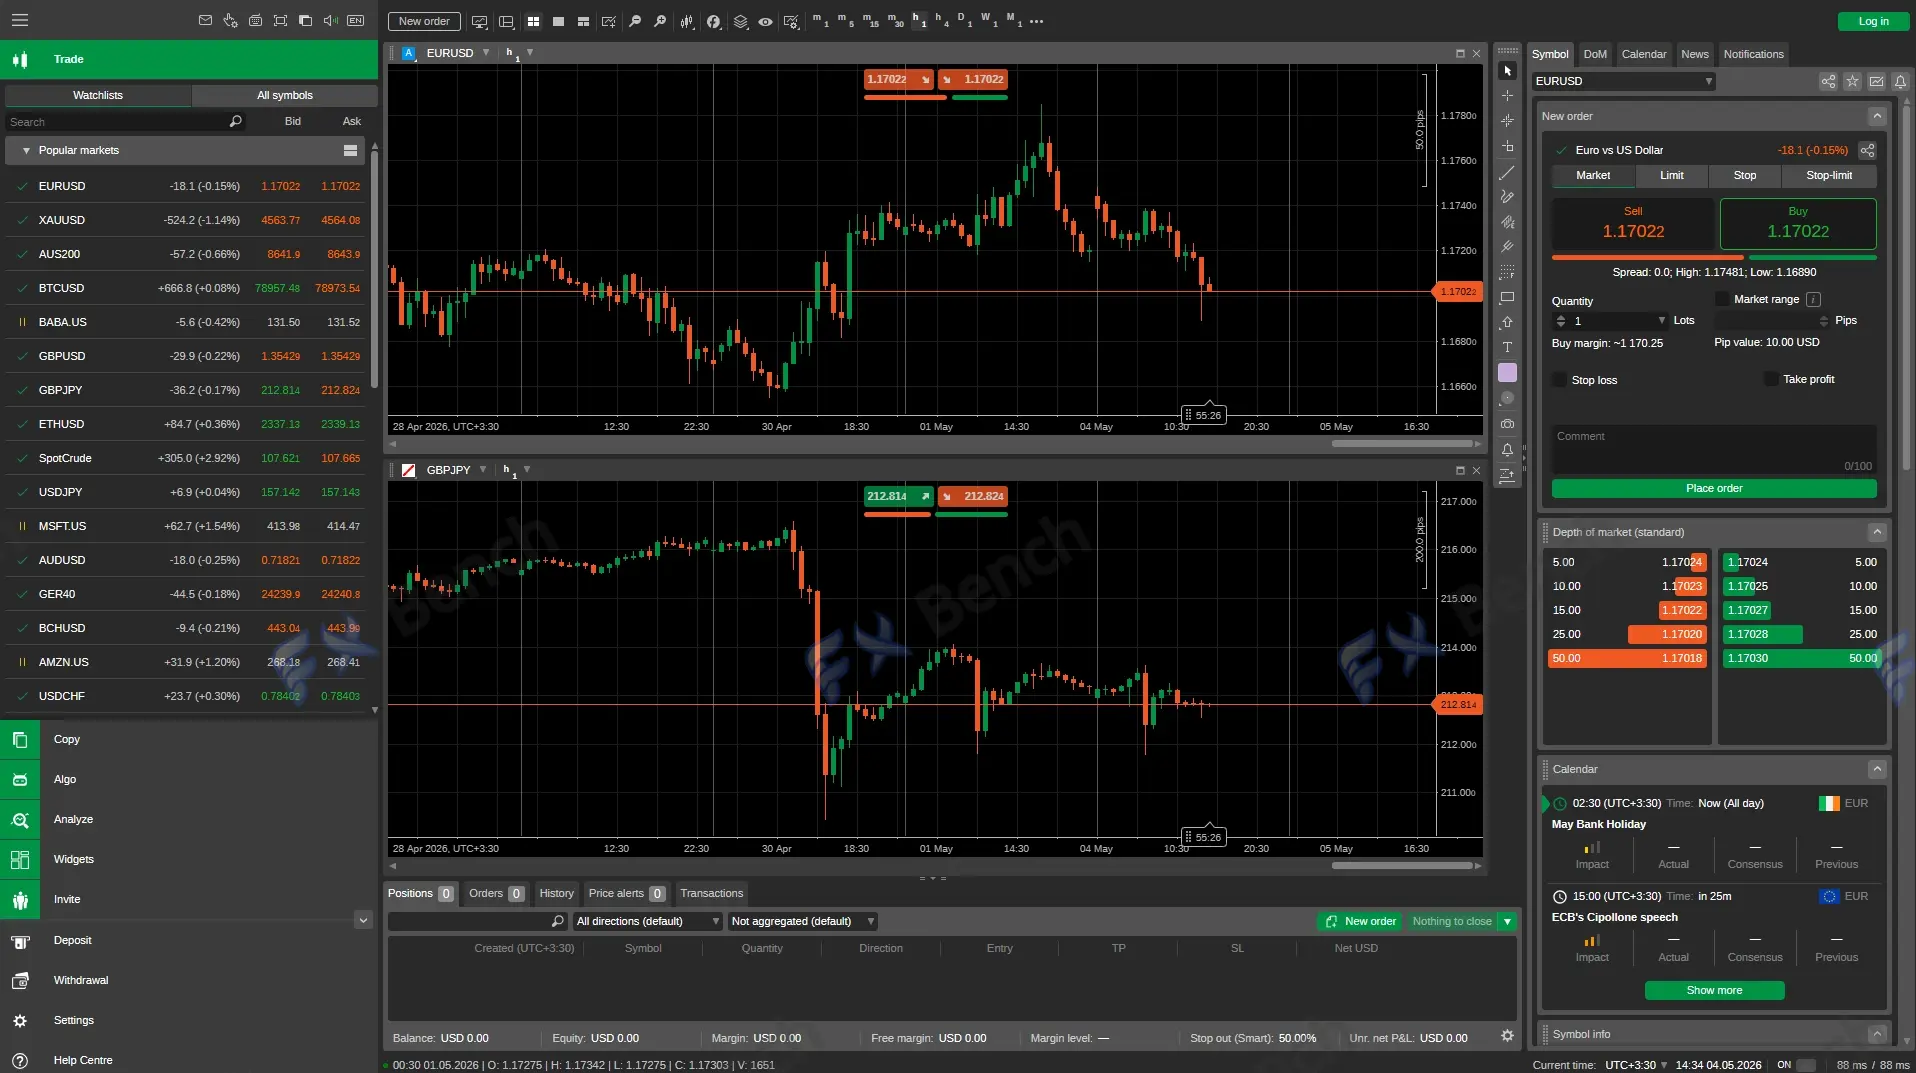
Task: Add EURUSD to favorites with the star icon
Action: tap(1852, 81)
